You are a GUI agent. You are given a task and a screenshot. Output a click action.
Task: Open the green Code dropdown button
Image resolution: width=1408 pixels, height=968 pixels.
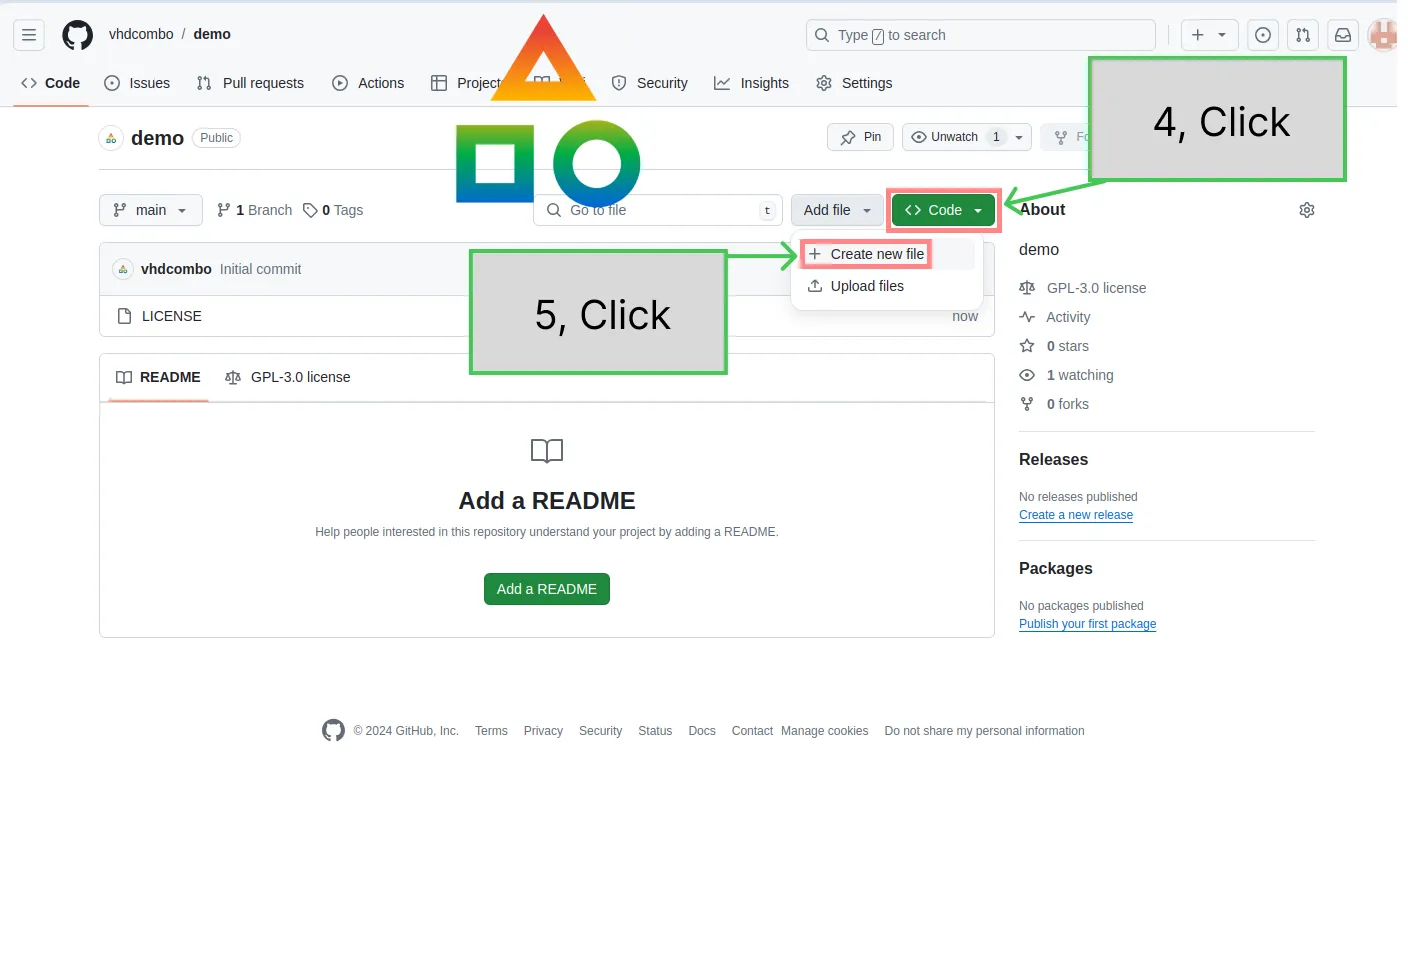pyautogui.click(x=944, y=210)
